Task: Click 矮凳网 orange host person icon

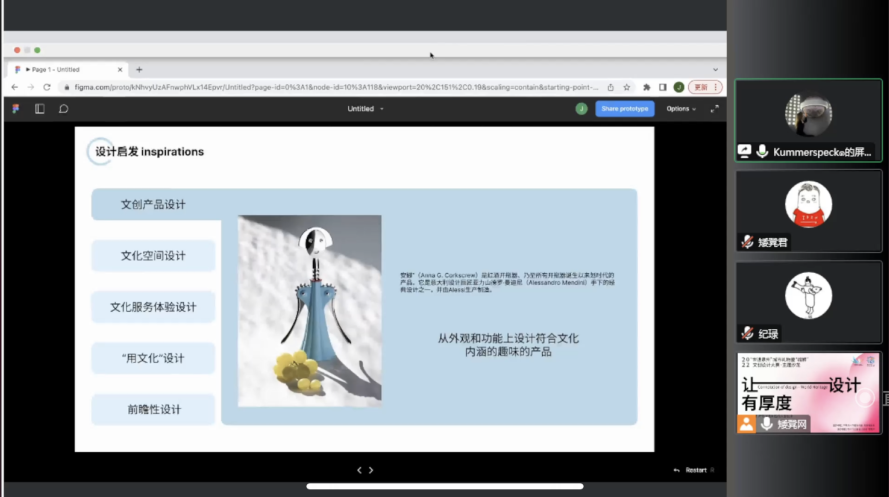Action: [x=746, y=424]
